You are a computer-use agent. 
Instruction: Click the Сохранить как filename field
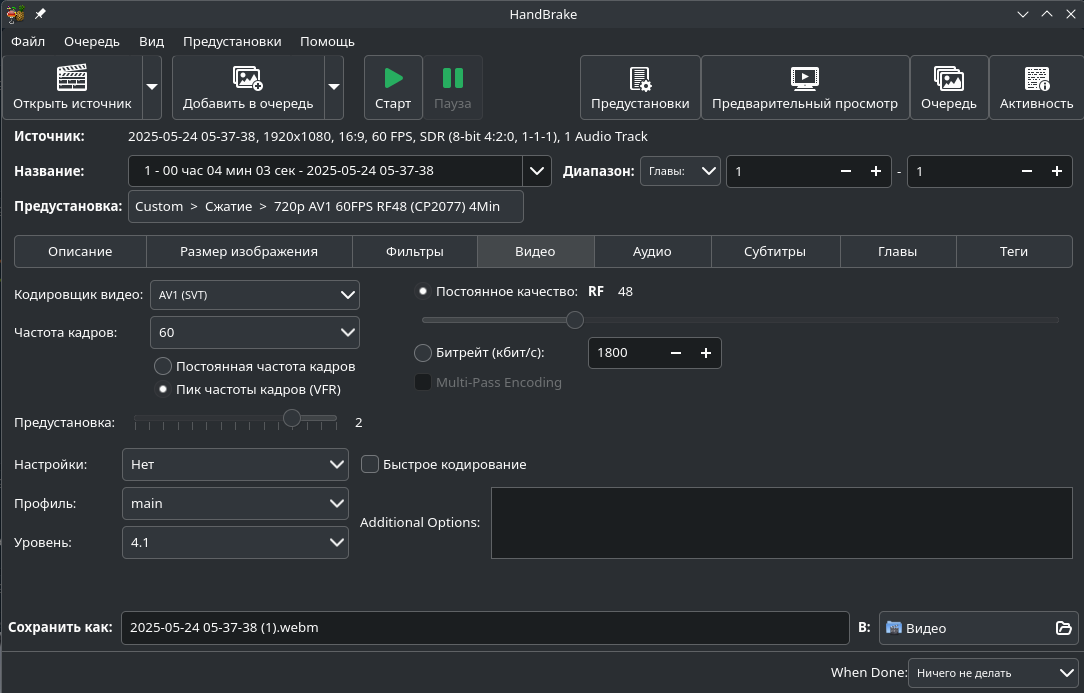(x=485, y=627)
